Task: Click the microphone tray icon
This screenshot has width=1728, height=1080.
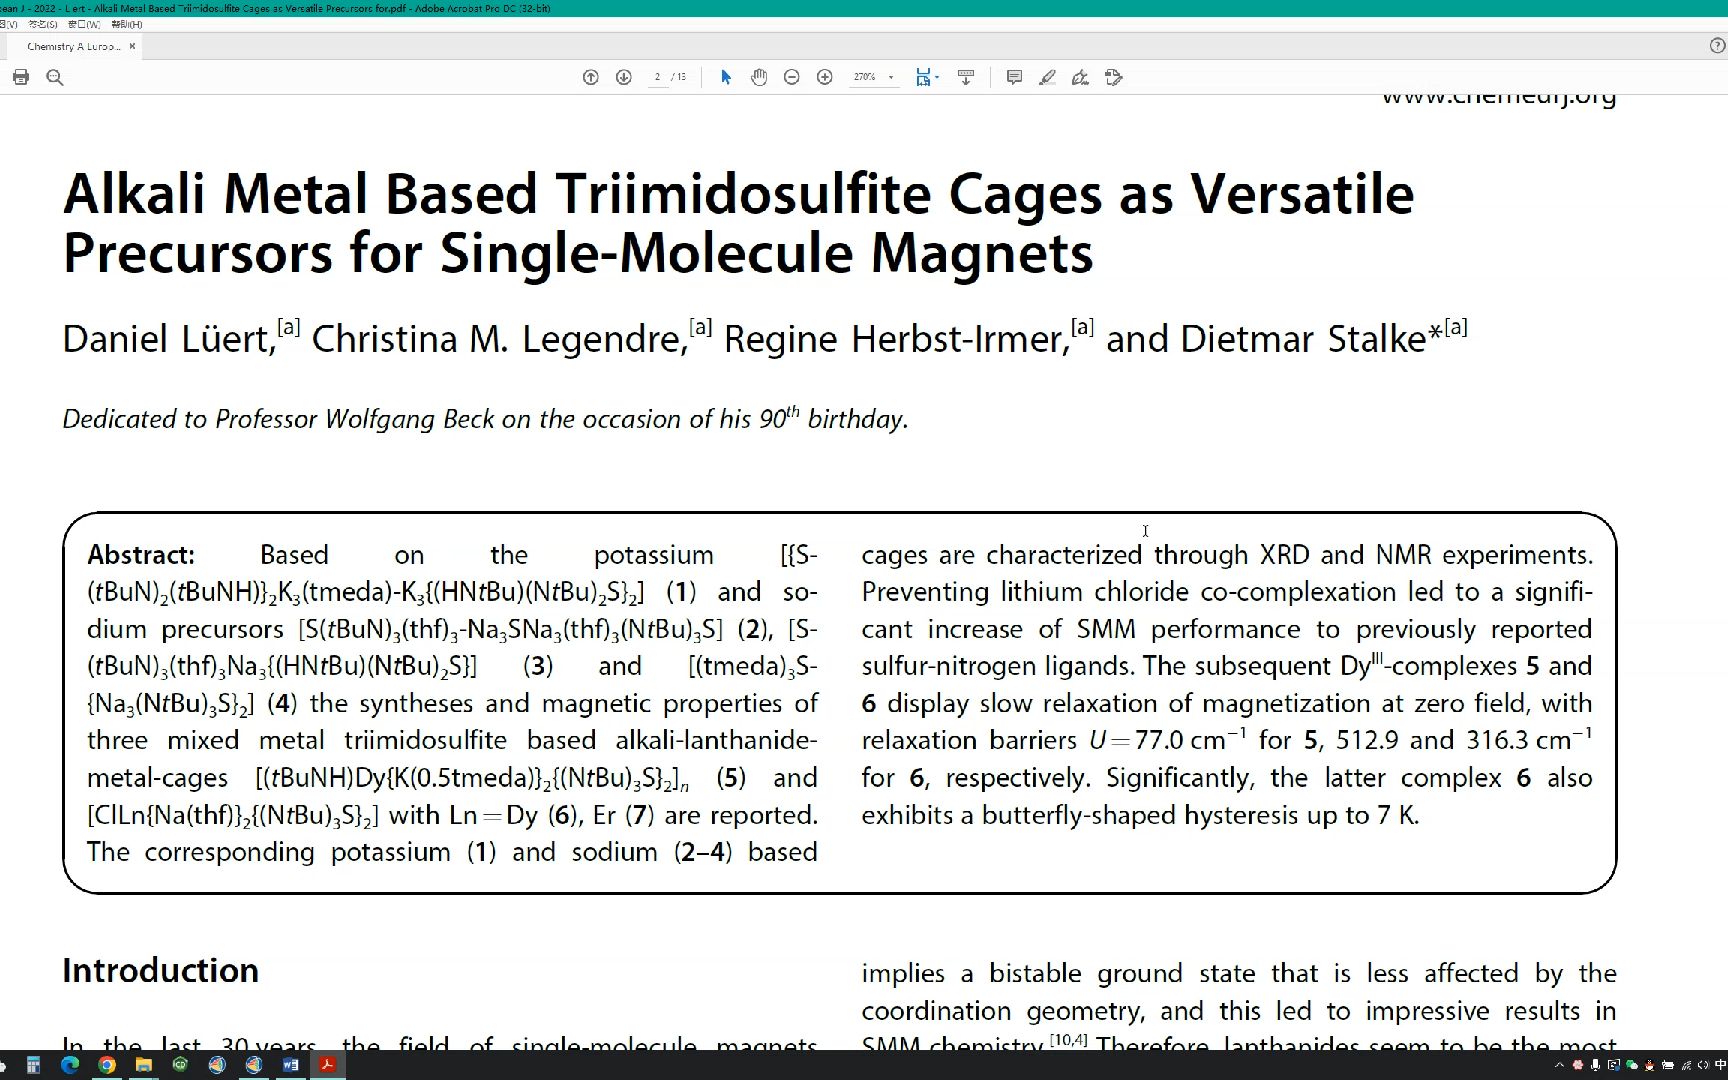Action: click(1596, 1066)
